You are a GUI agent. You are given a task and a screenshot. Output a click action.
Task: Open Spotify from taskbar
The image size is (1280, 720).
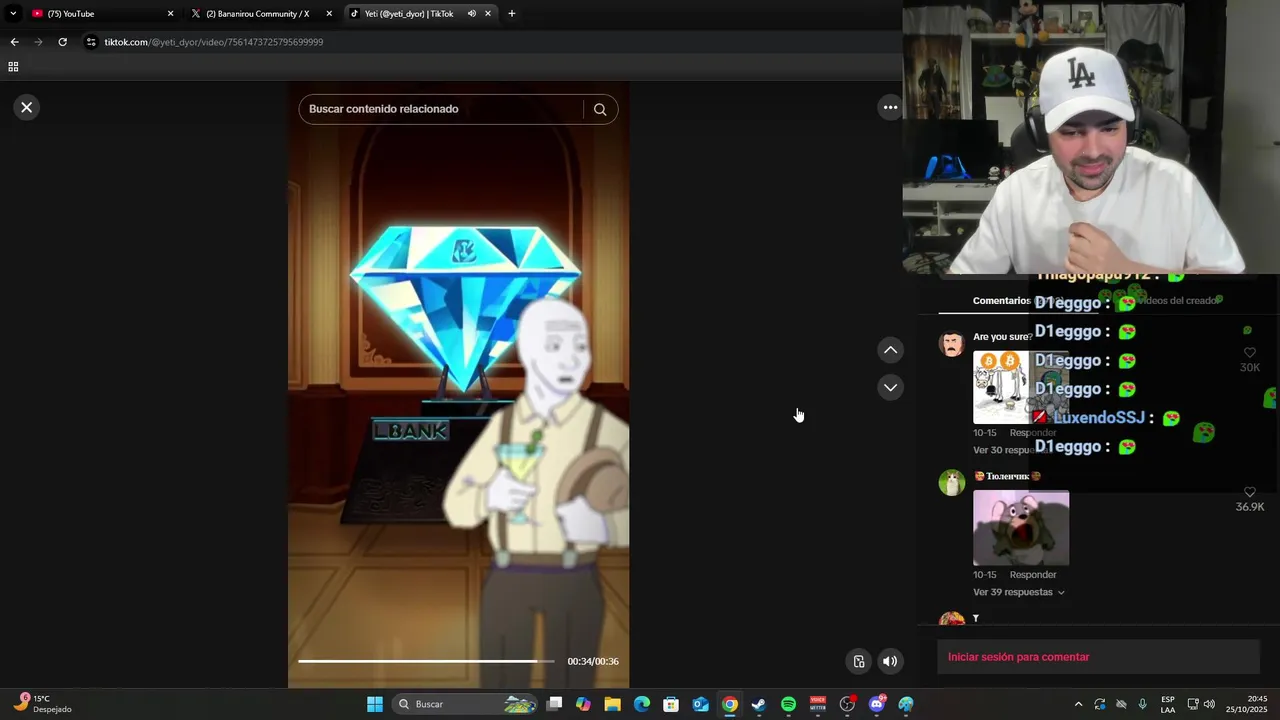(x=788, y=704)
